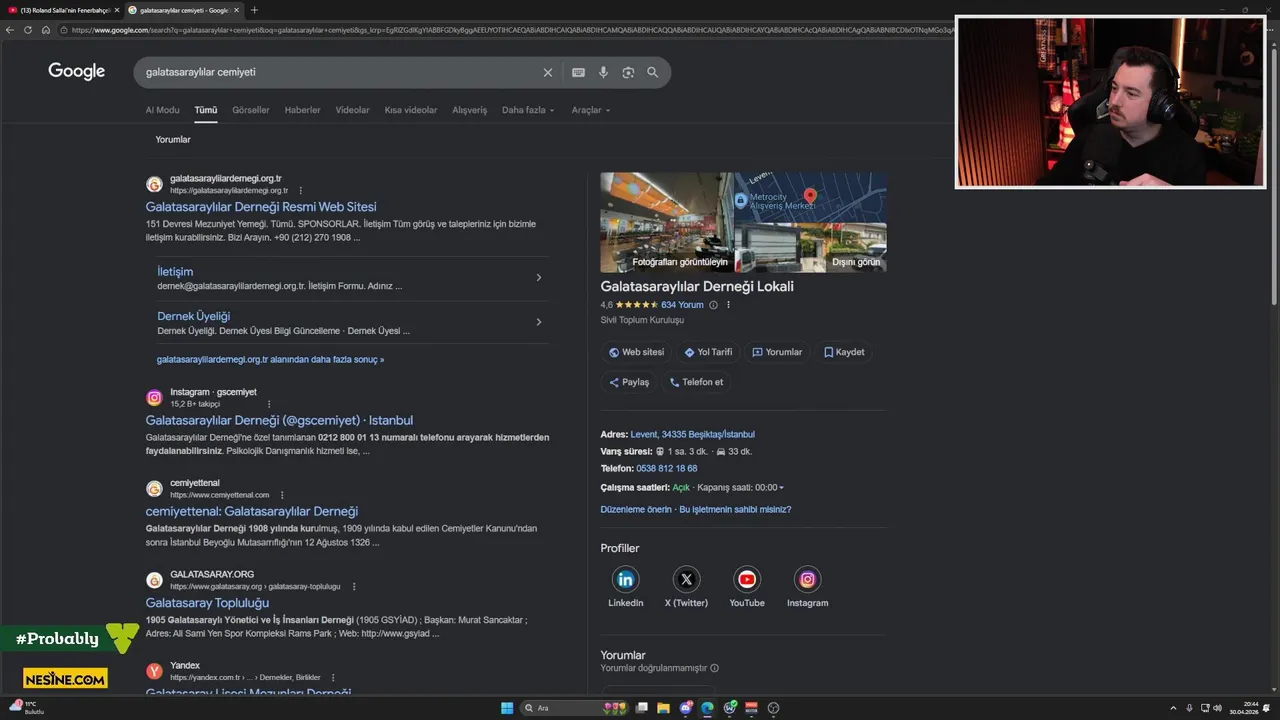The height and width of the screenshot is (720, 1280).
Task: Open File Explorer from the taskbar
Action: coord(663,708)
